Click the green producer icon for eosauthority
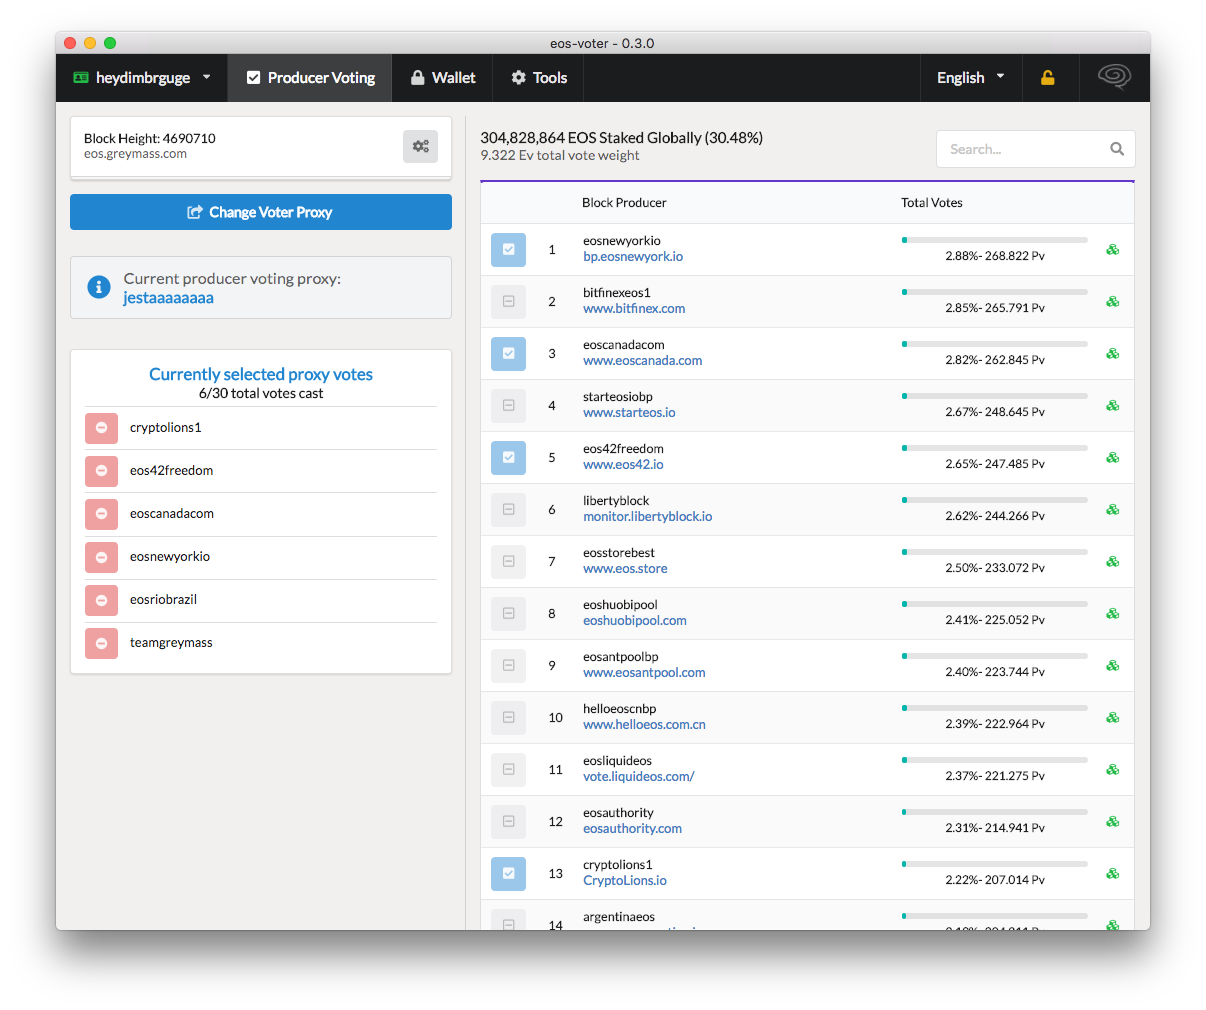Viewport: 1206px width, 1010px height. tap(1112, 822)
